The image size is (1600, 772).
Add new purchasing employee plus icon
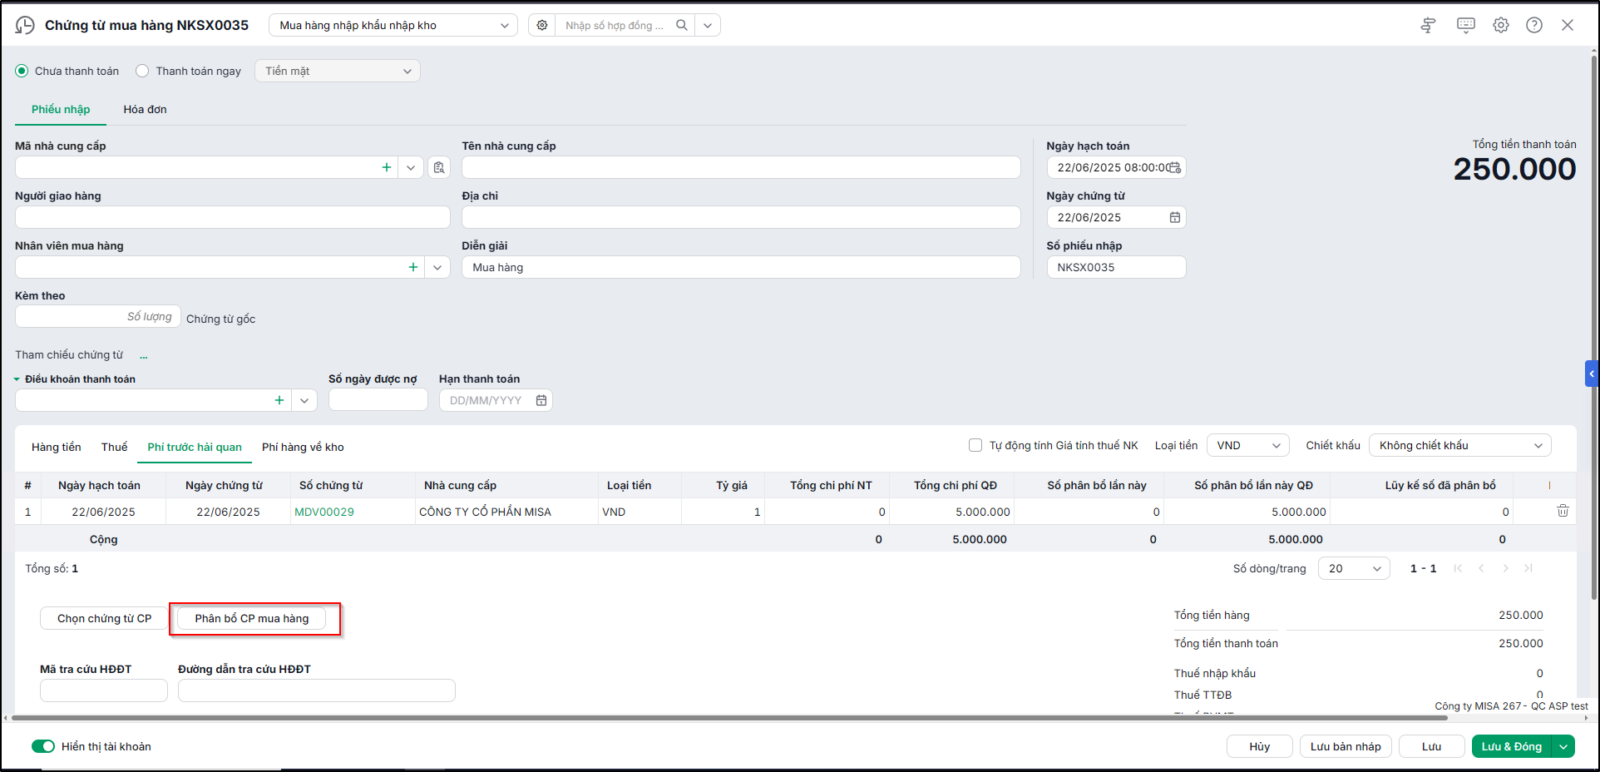tap(413, 267)
